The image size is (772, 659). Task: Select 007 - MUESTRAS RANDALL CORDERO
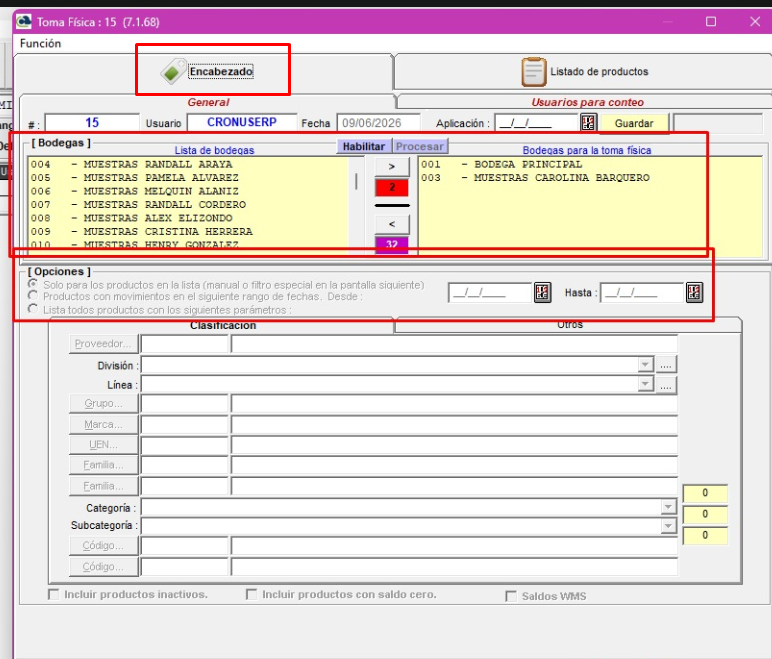pos(138,204)
